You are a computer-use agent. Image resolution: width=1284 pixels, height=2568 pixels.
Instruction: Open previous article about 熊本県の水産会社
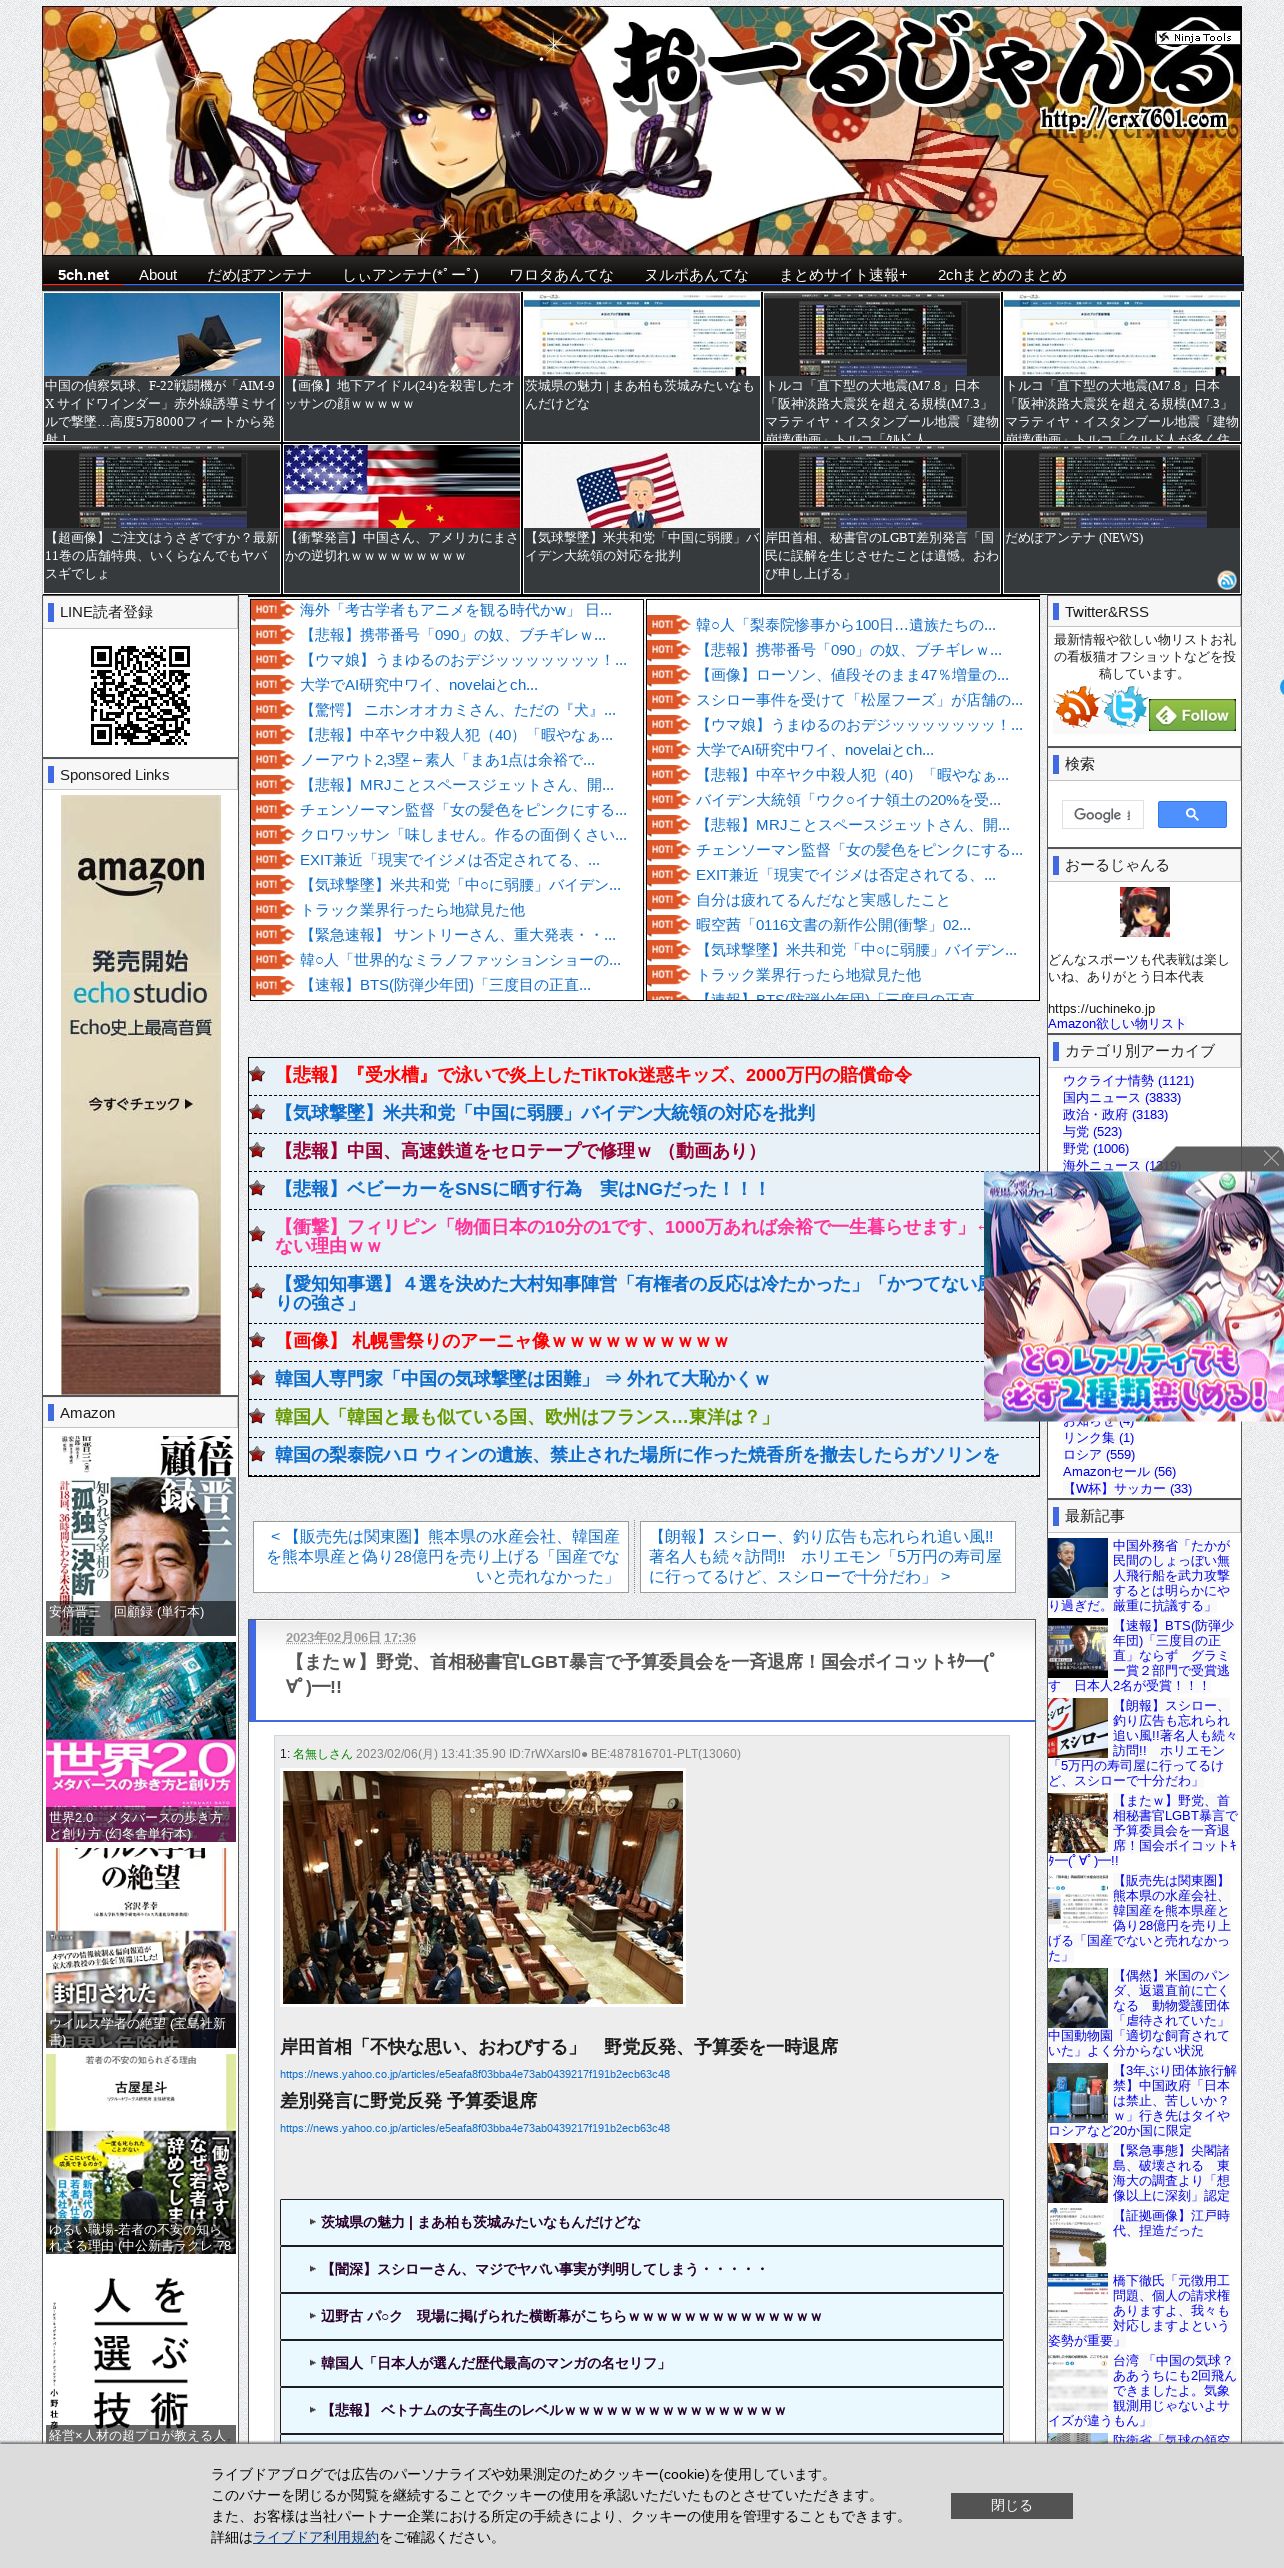coord(441,1556)
